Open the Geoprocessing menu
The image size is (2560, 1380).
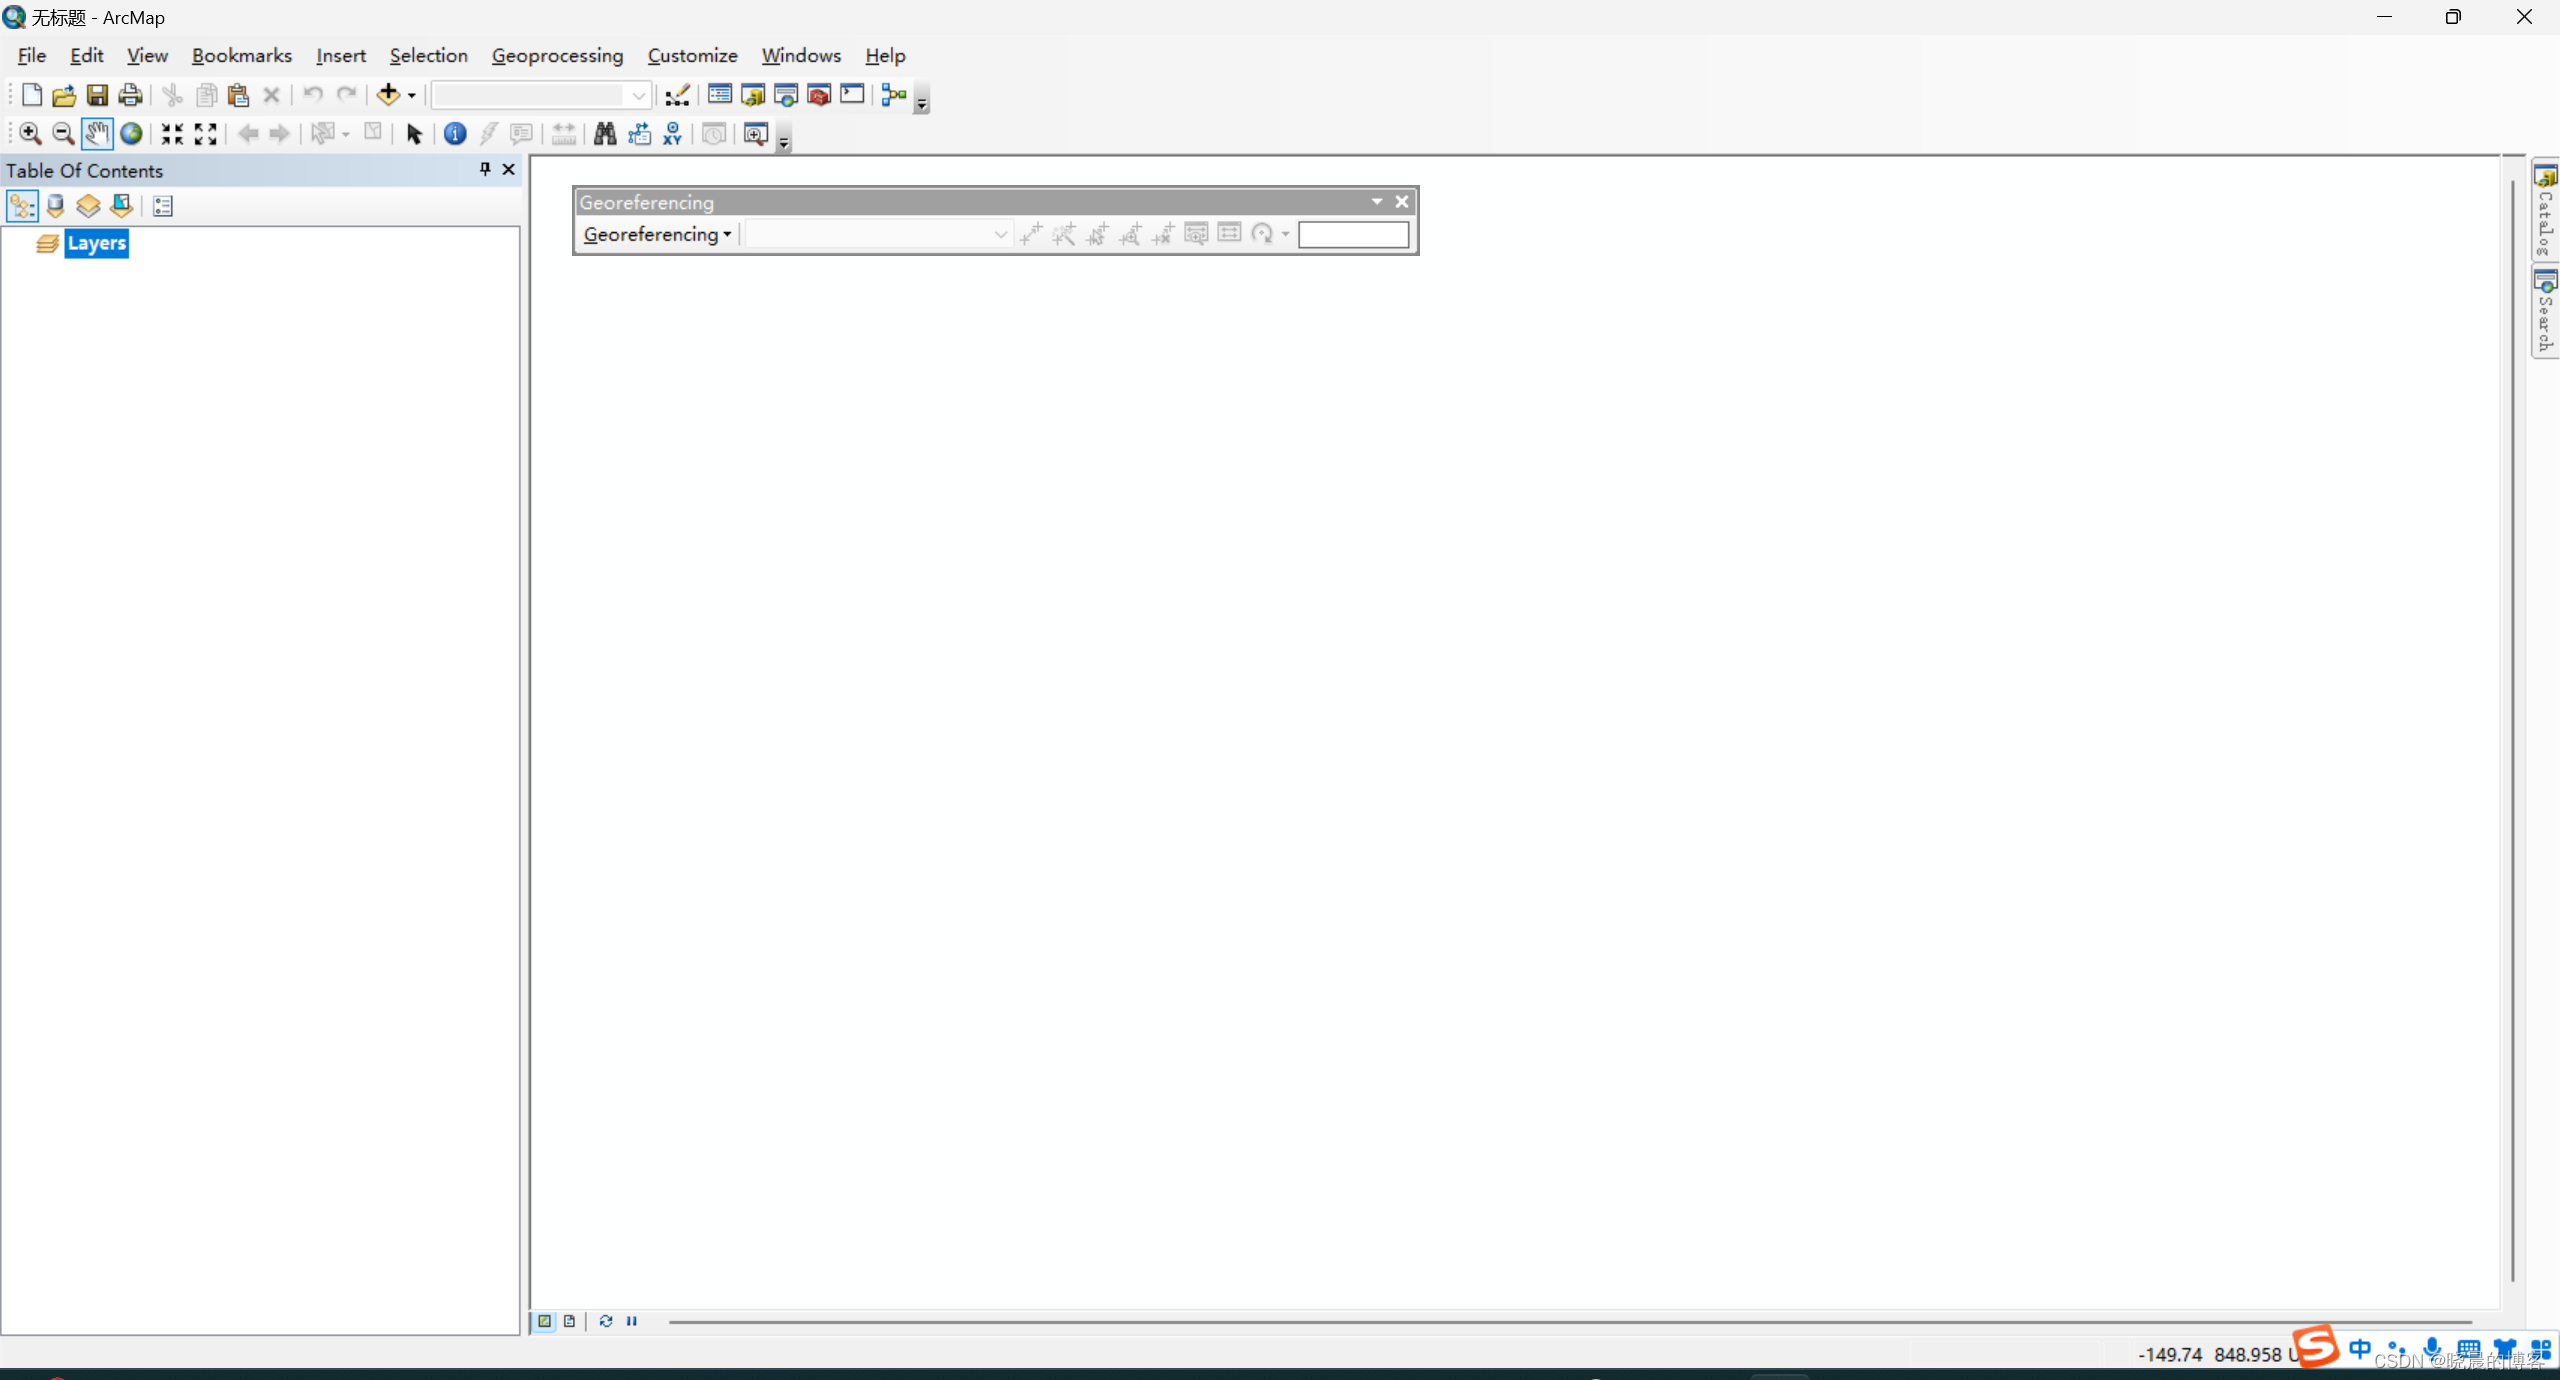click(558, 56)
